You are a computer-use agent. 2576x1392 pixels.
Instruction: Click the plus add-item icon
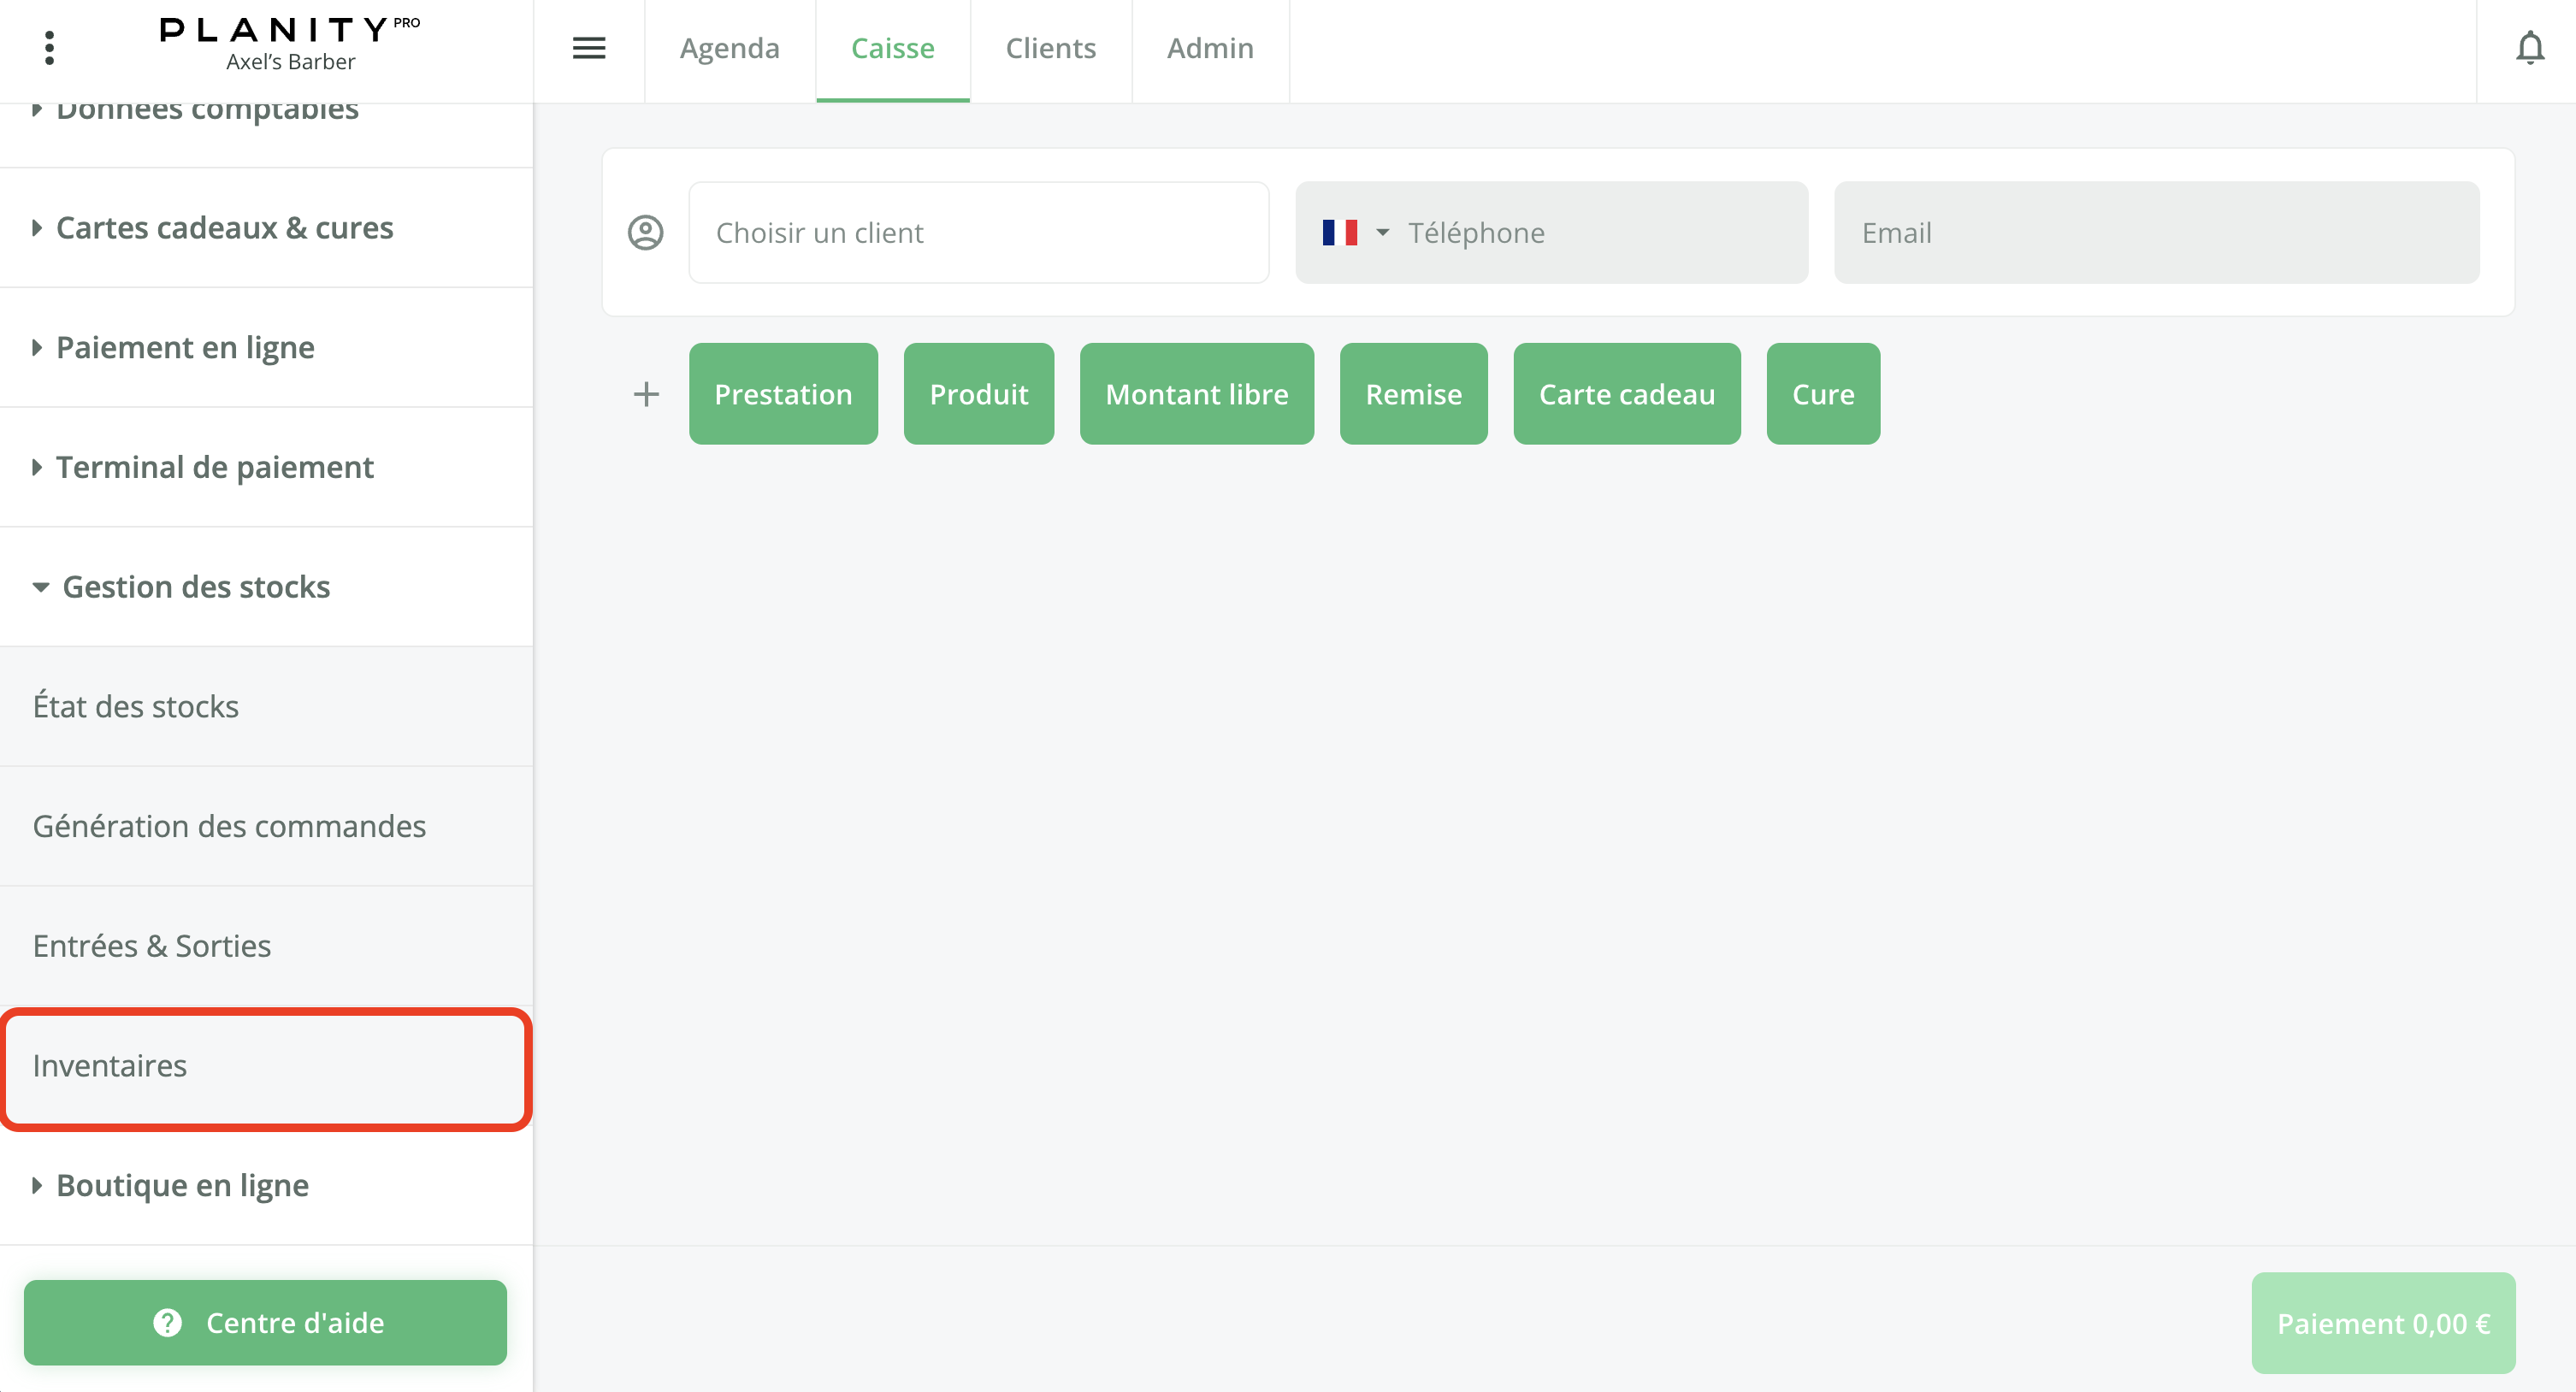pyautogui.click(x=646, y=394)
